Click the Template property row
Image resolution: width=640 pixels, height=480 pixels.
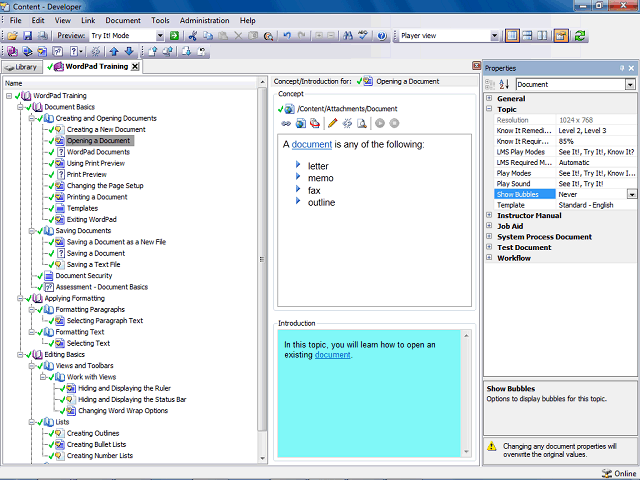tap(565, 205)
